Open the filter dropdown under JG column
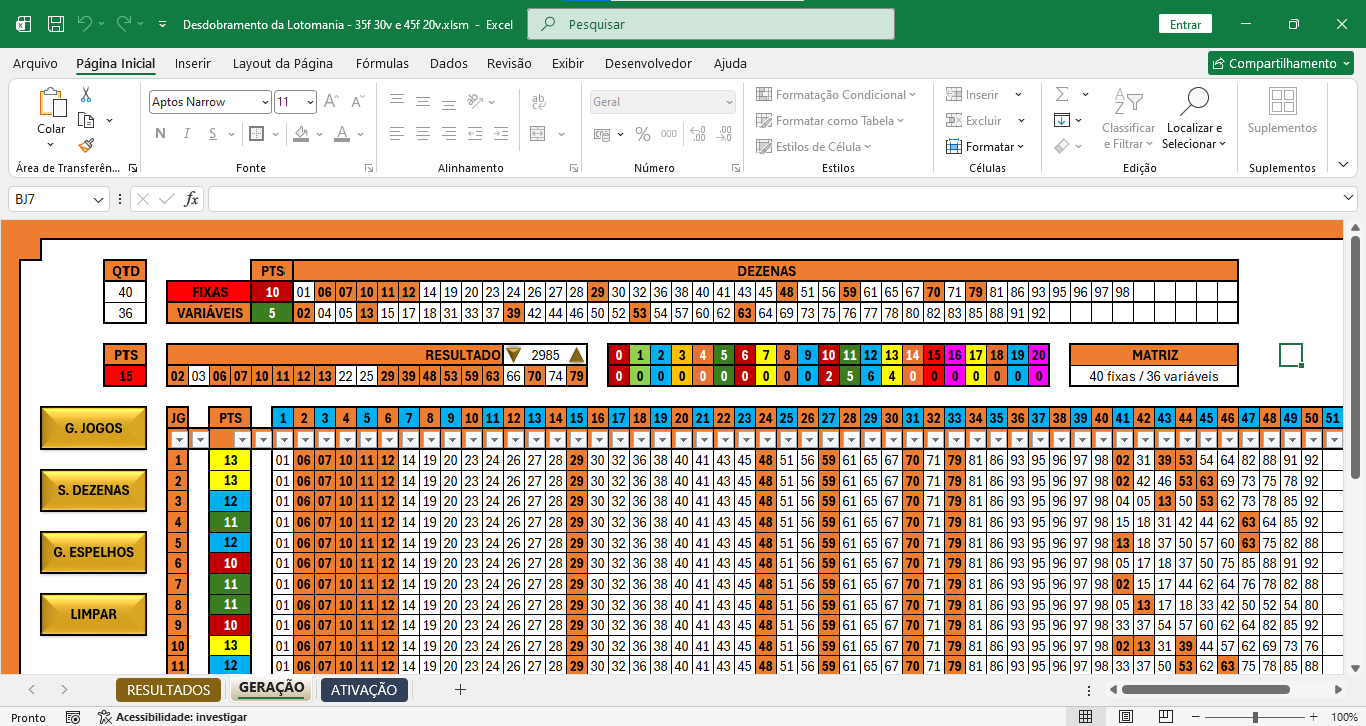1366x726 pixels. [178, 439]
